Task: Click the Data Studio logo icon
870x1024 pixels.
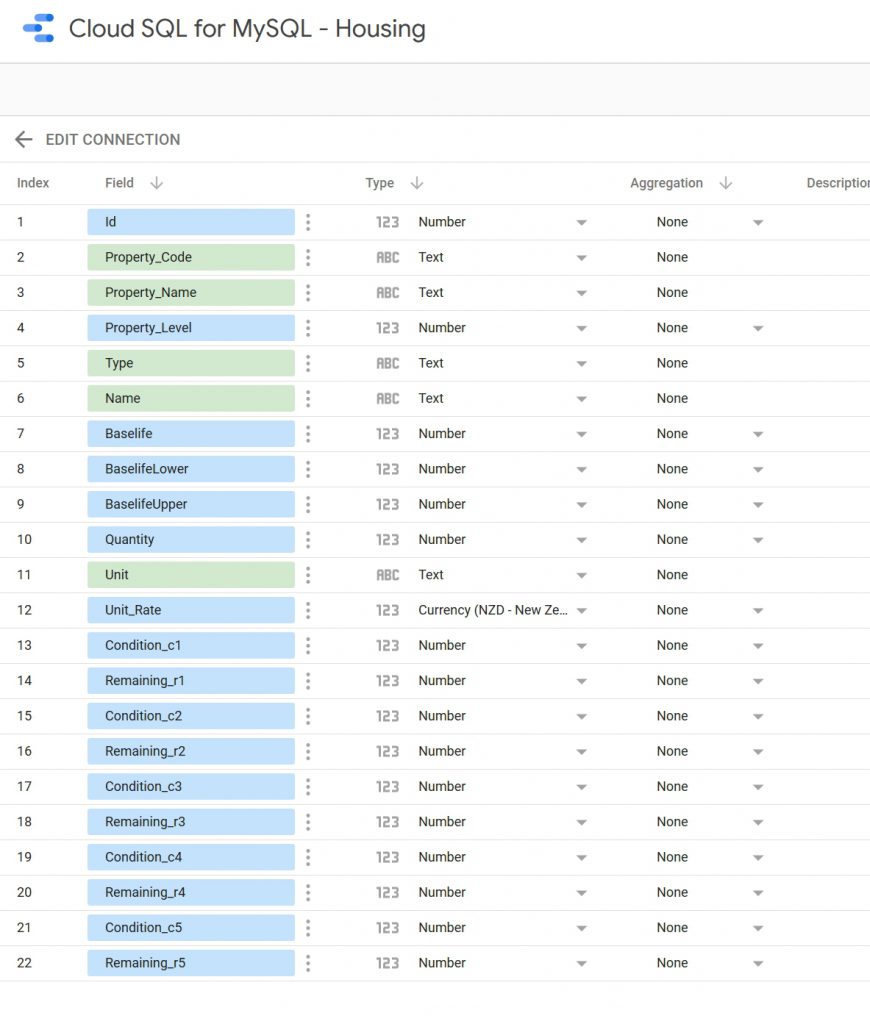Action: pyautogui.click(x=38, y=29)
